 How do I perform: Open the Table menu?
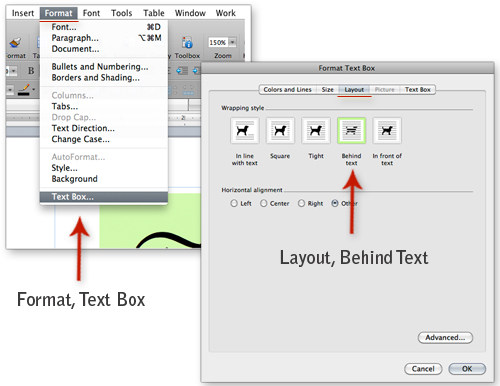coord(154,13)
